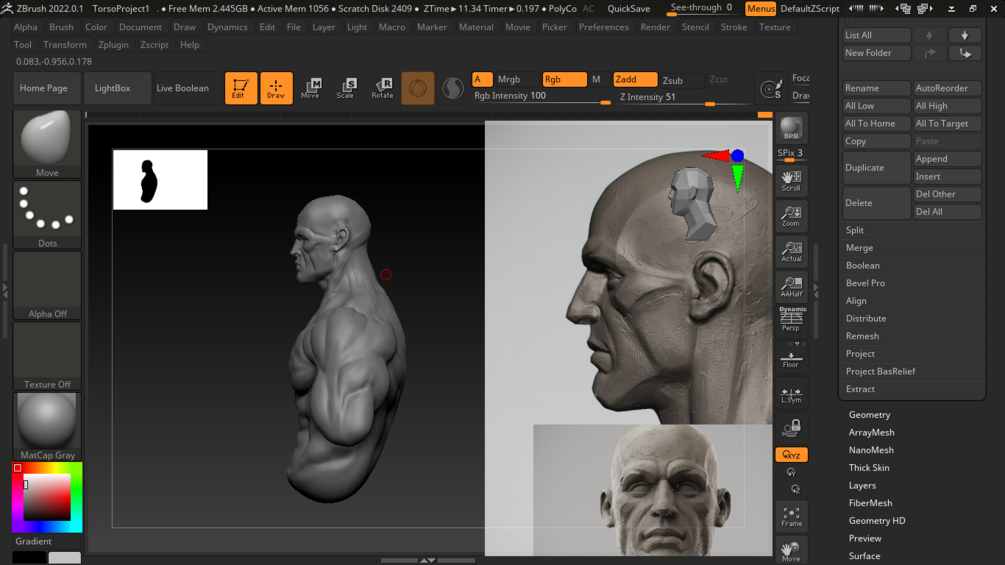Viewport: 1005px width, 565px height.
Task: Click the AAHalf icon
Action: [791, 286]
